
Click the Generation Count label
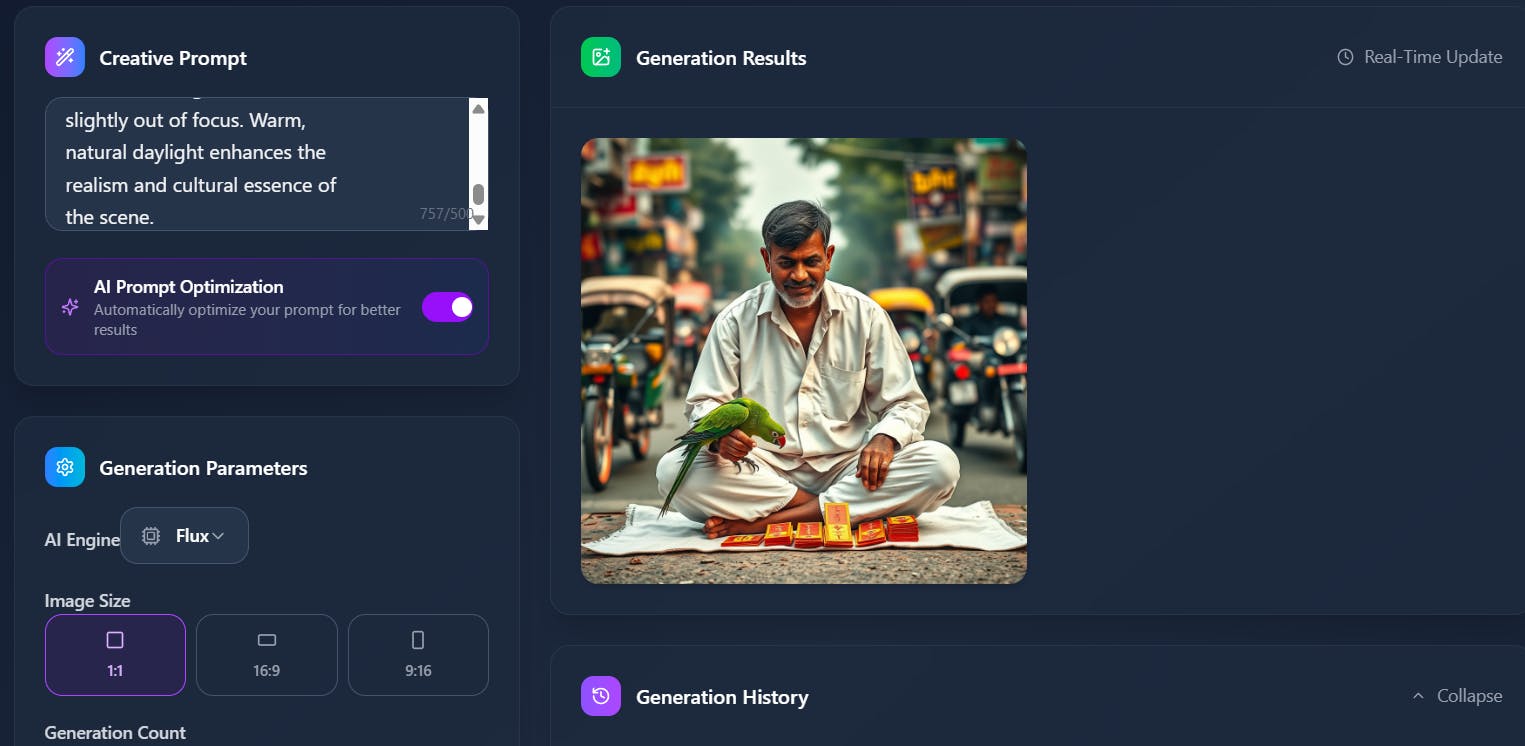(115, 733)
